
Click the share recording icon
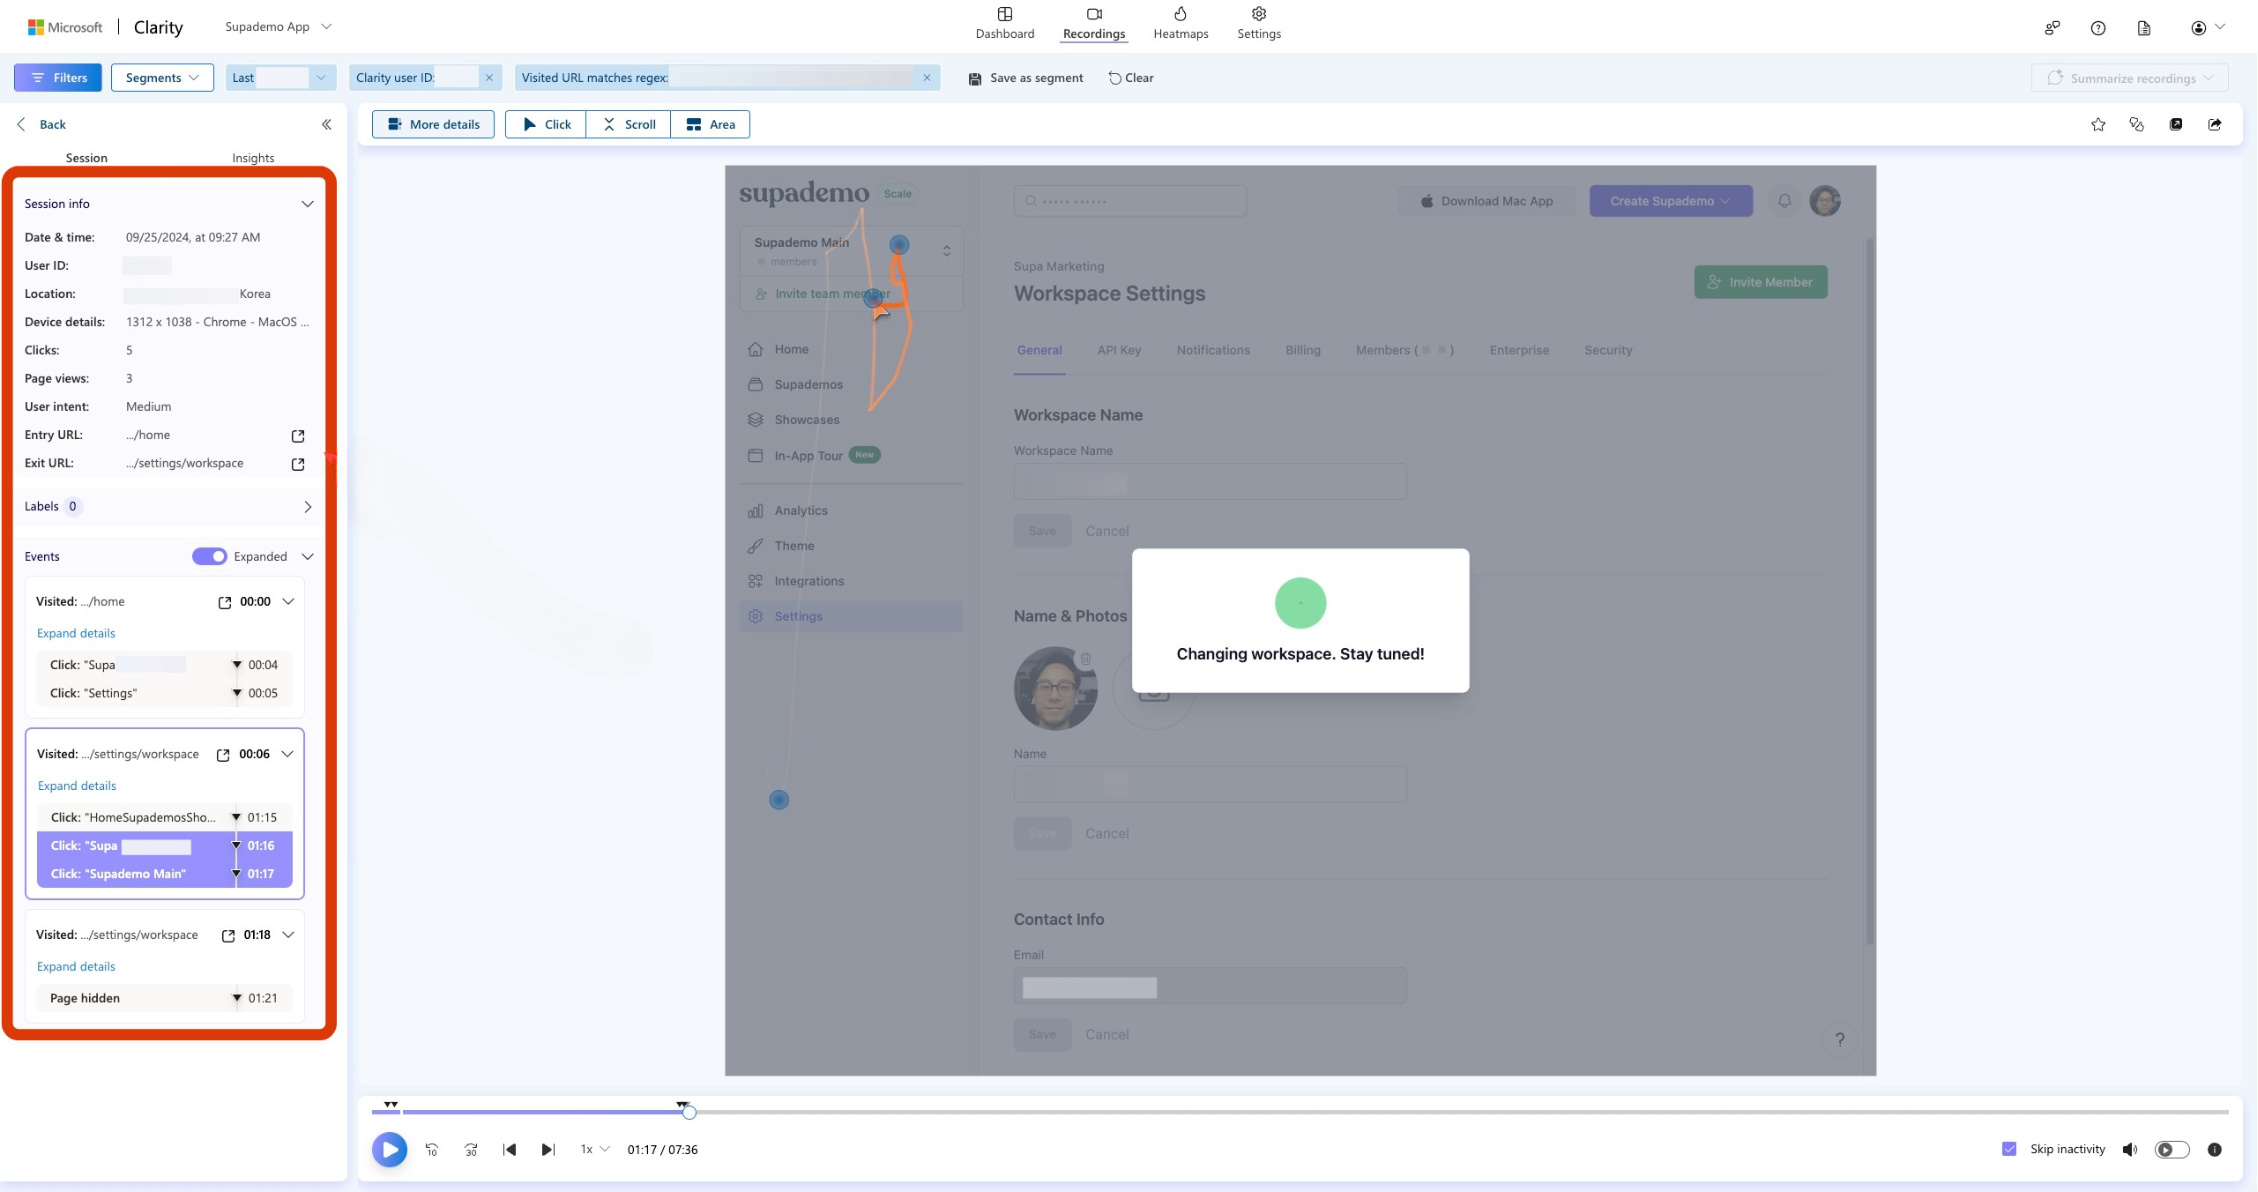2215,124
